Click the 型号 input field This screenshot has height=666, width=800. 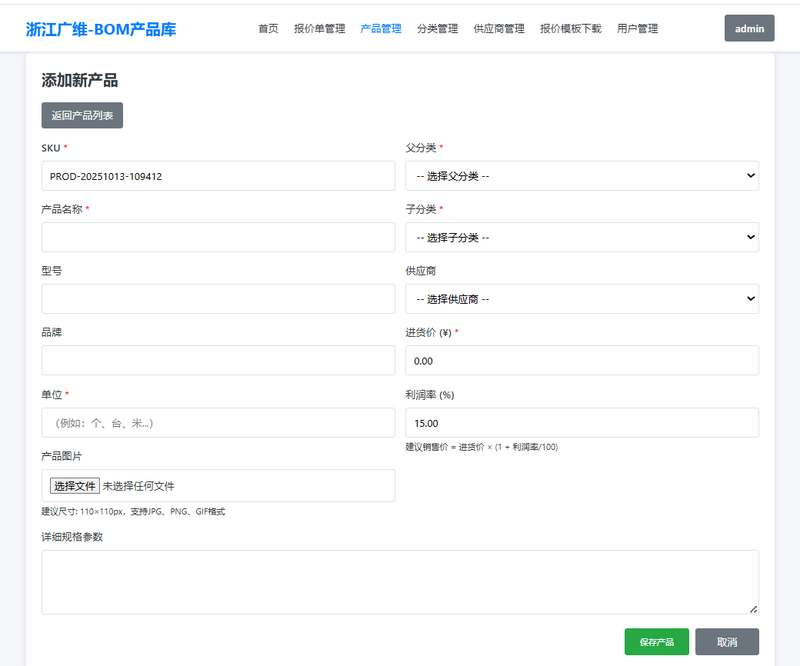tap(218, 299)
